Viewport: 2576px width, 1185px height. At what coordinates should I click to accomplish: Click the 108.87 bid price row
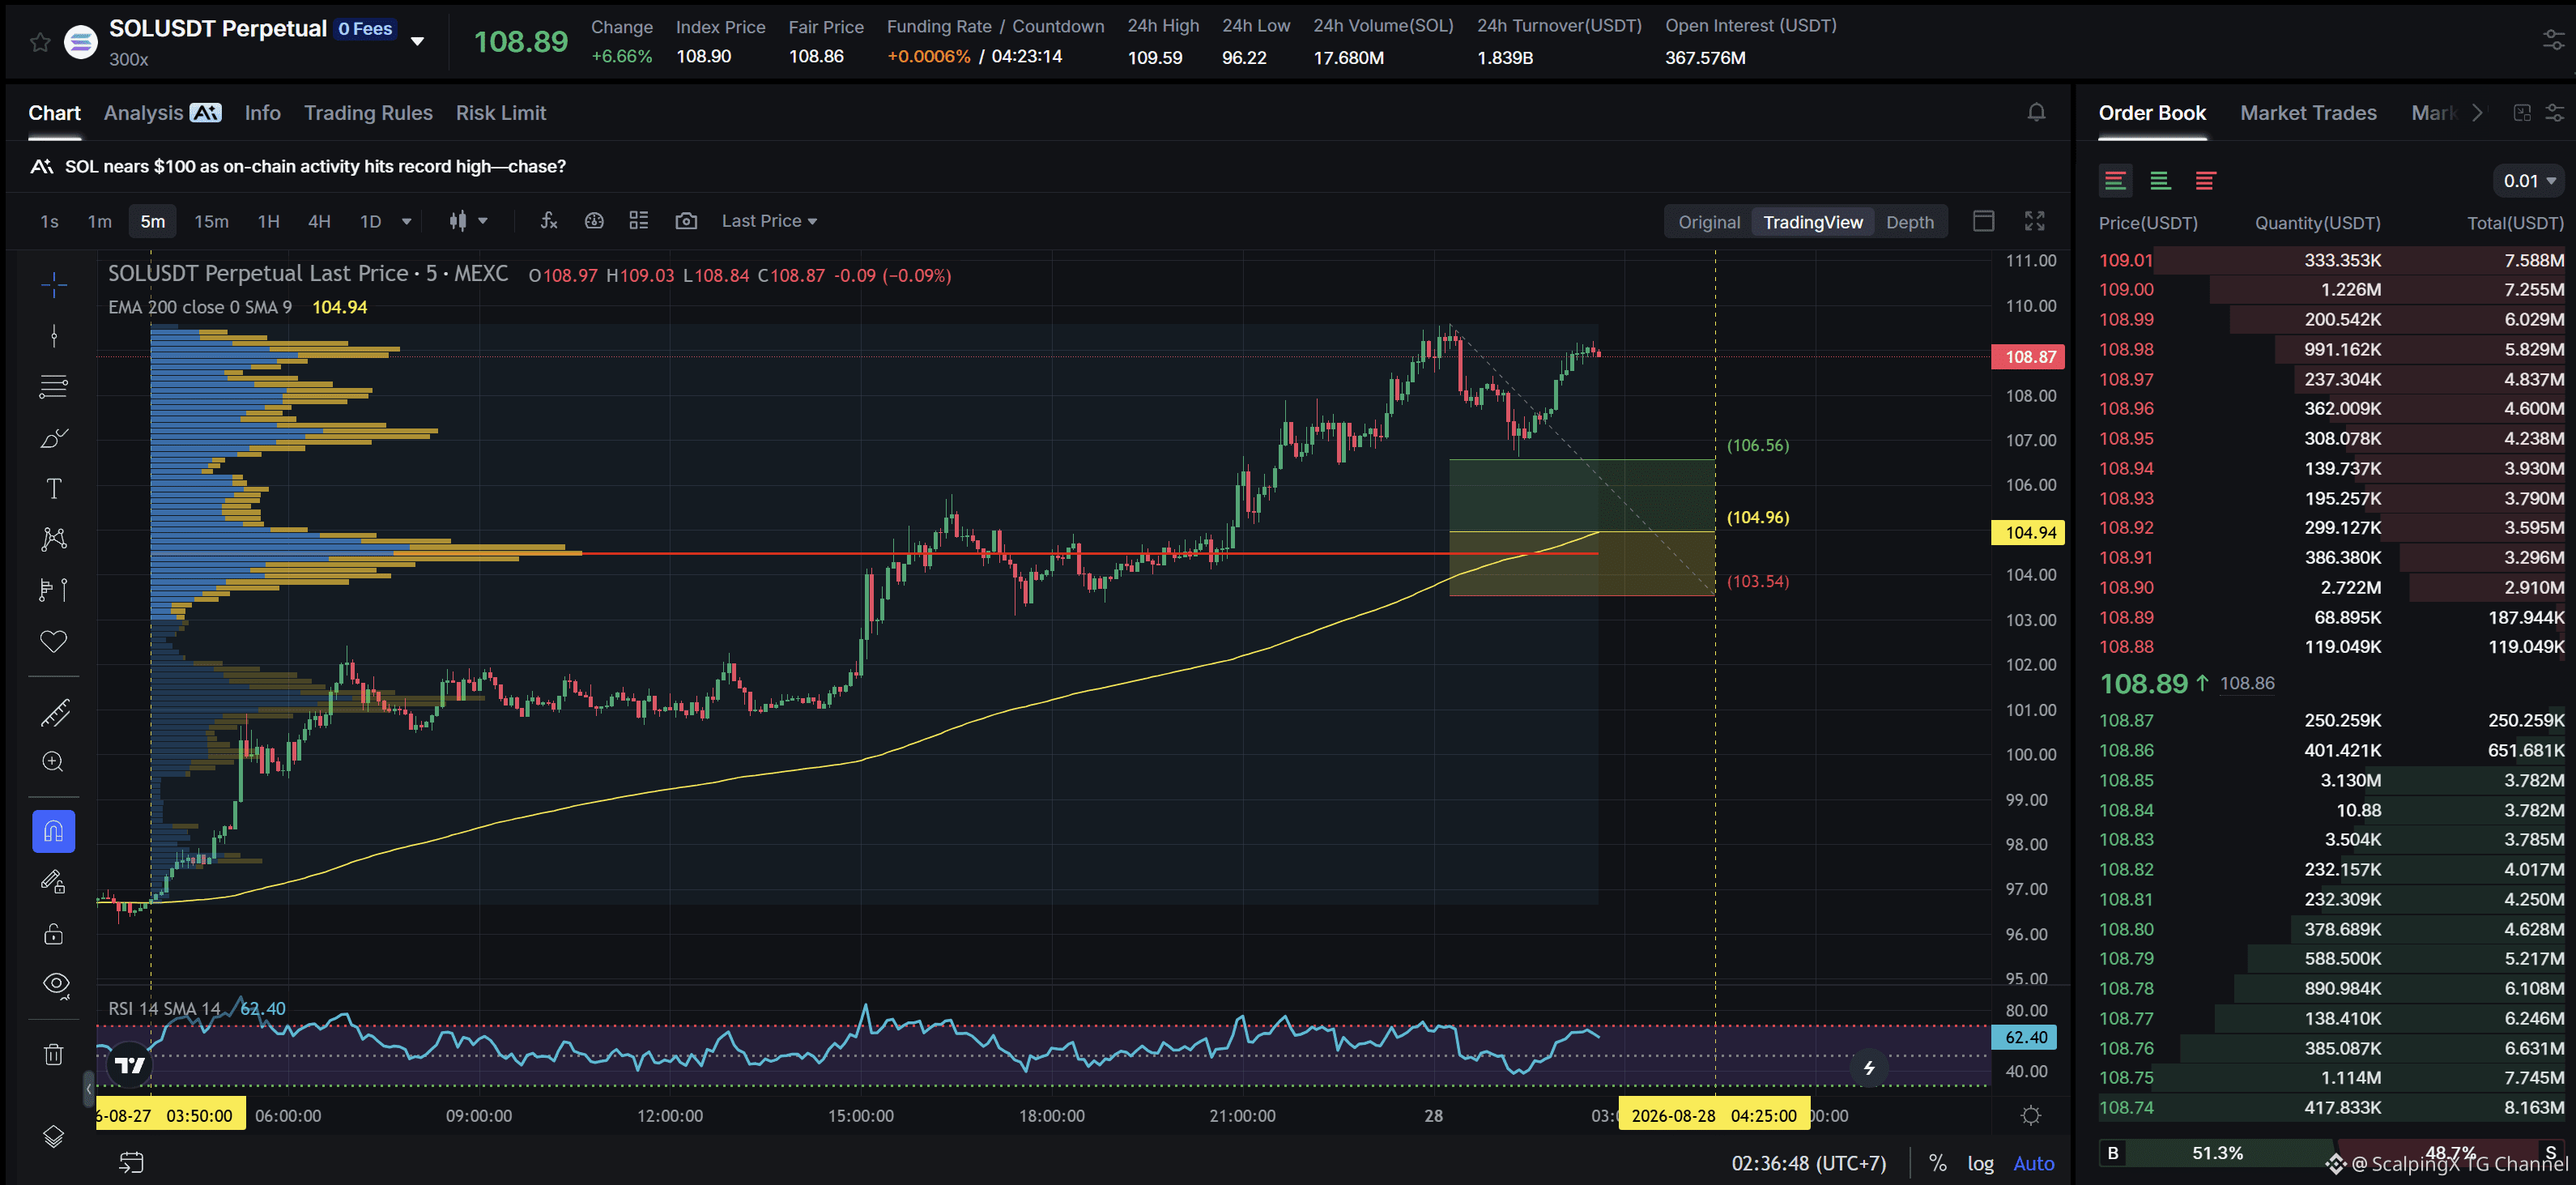pos(2331,720)
